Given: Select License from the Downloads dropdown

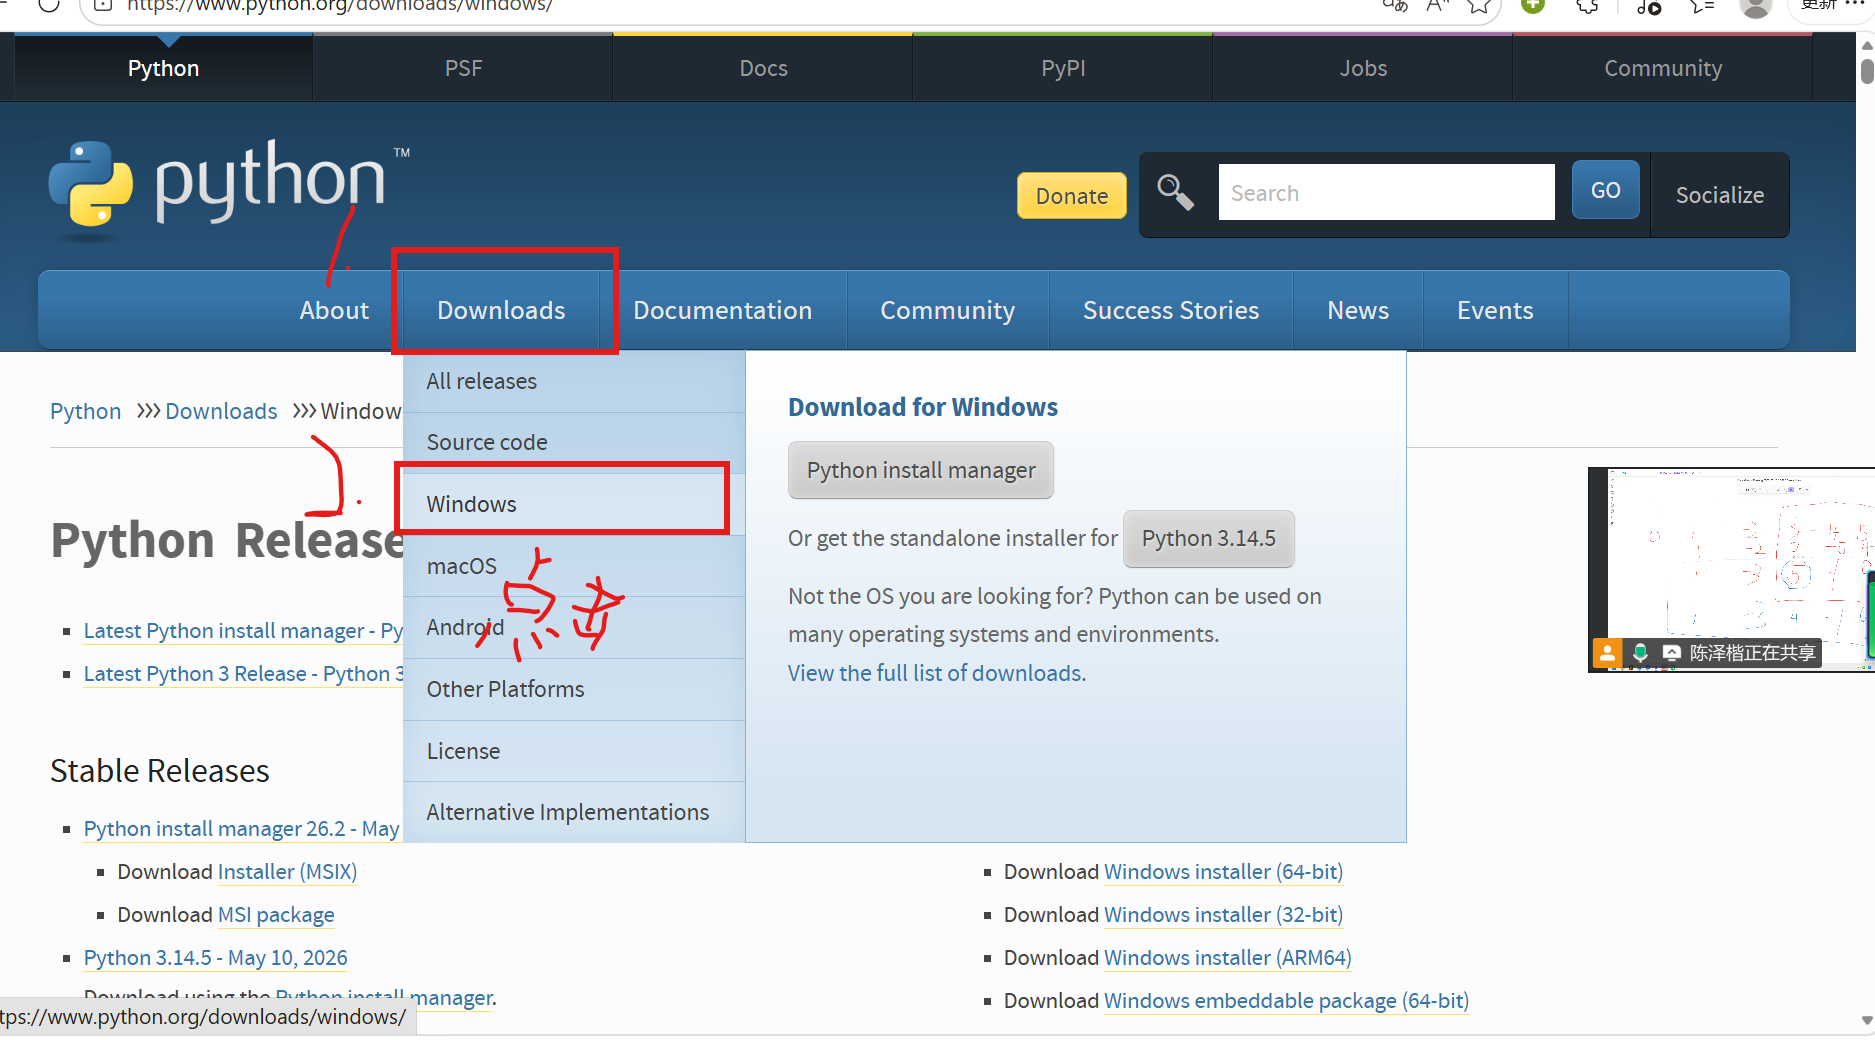Looking at the screenshot, I should pyautogui.click(x=574, y=751).
